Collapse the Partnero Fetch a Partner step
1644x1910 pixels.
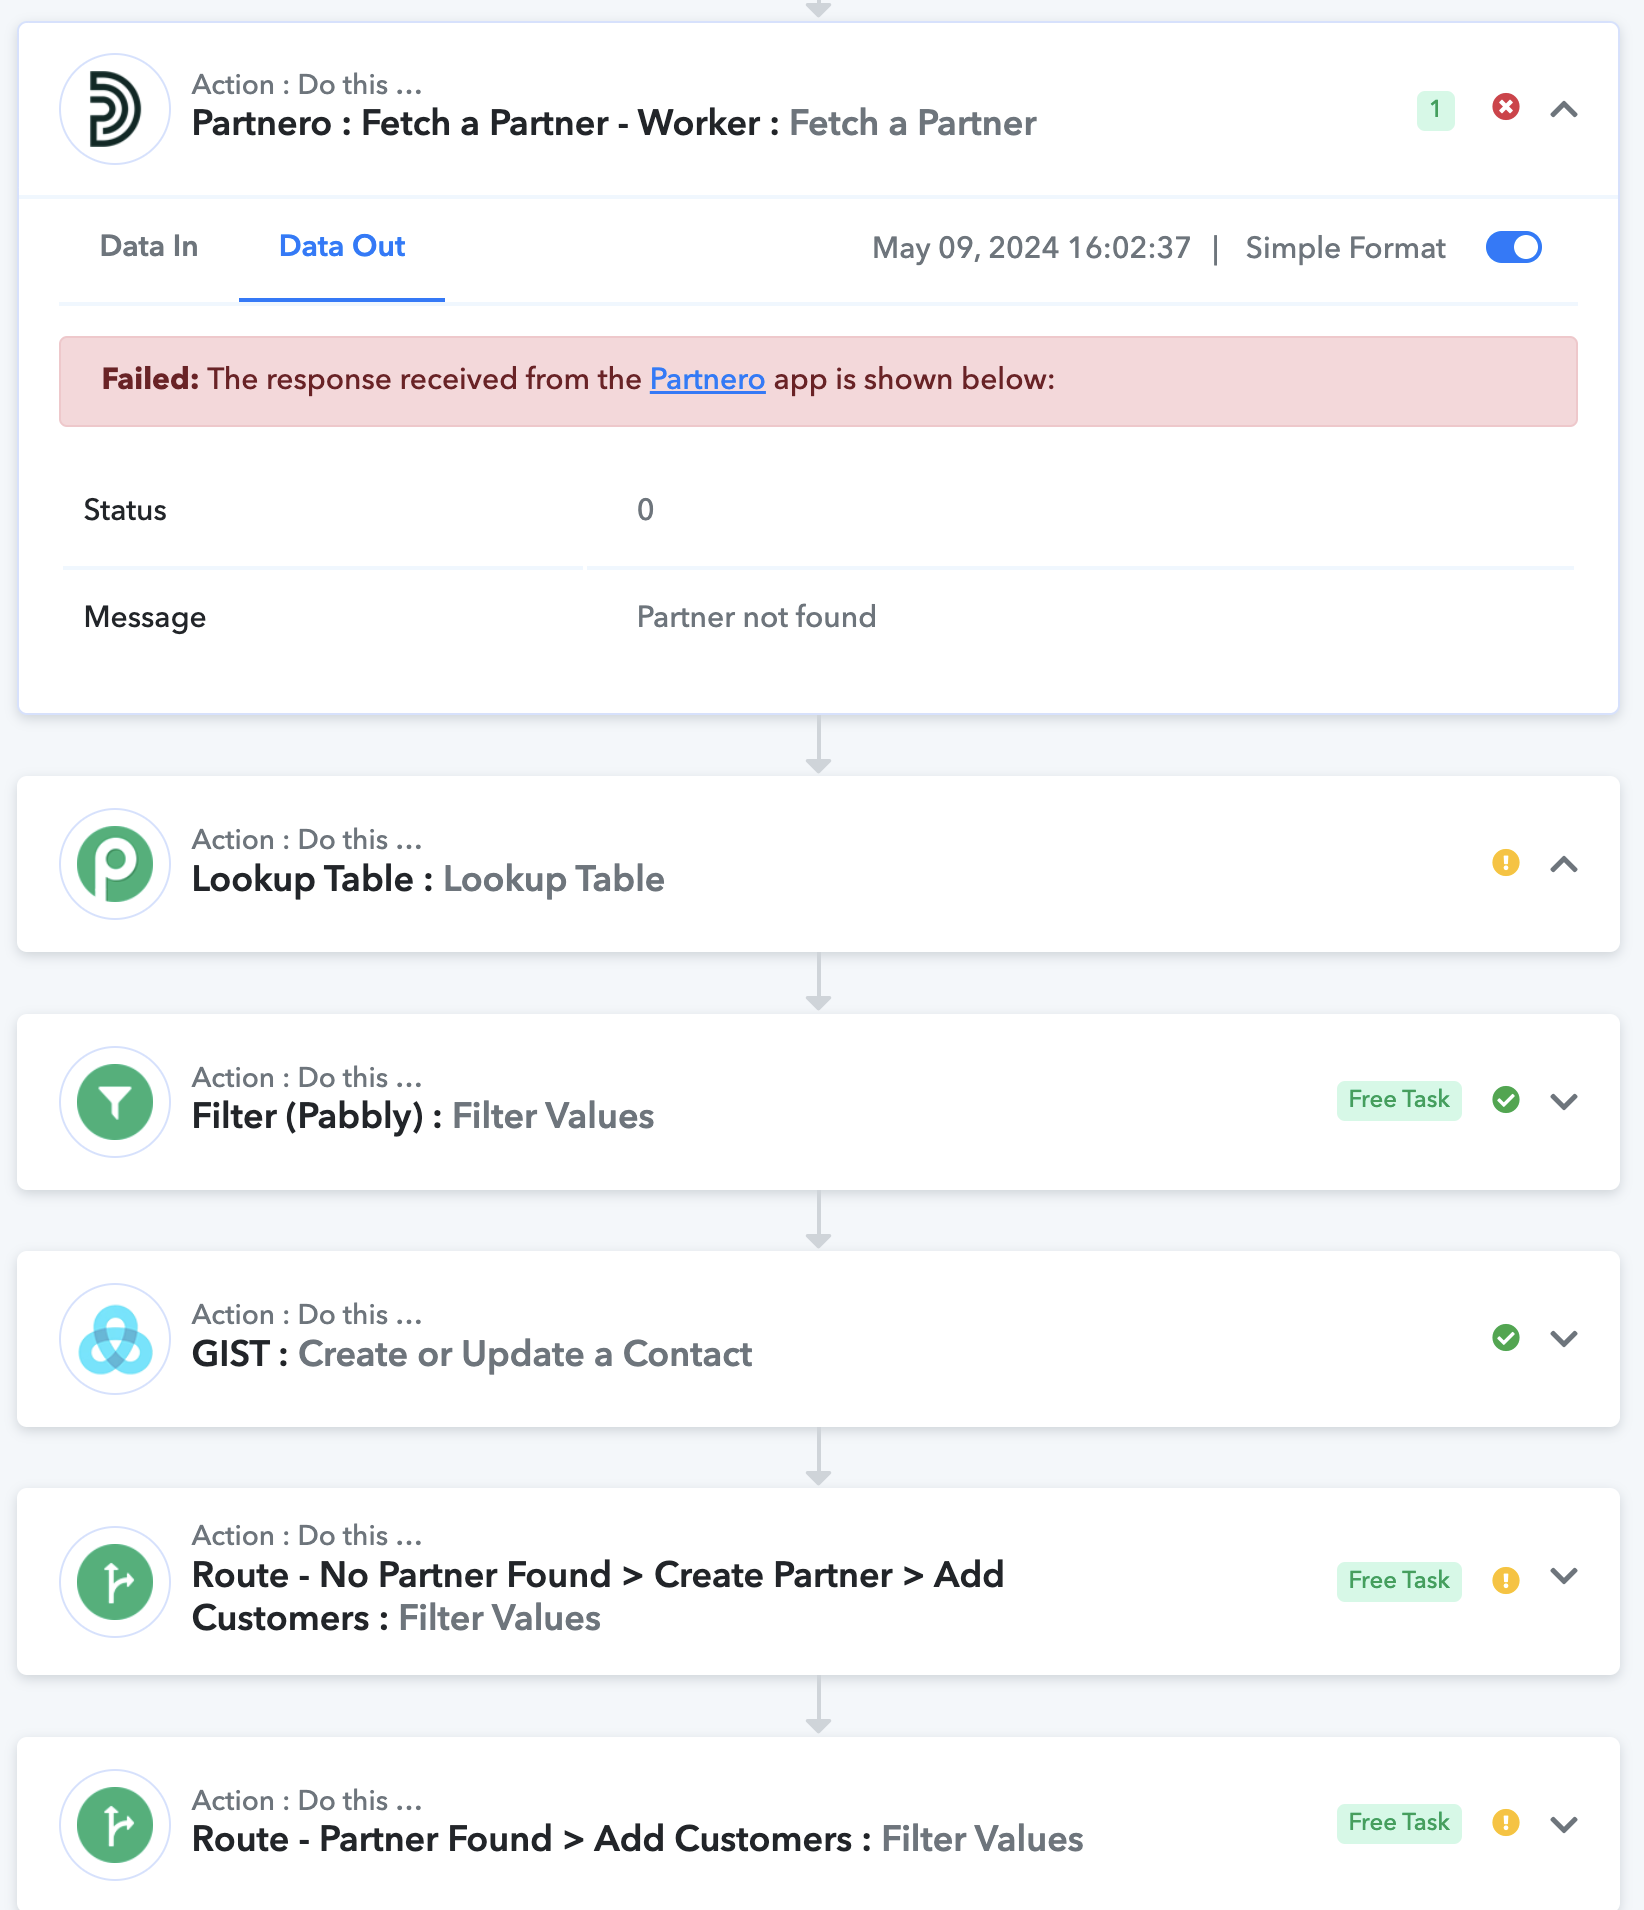tap(1564, 109)
